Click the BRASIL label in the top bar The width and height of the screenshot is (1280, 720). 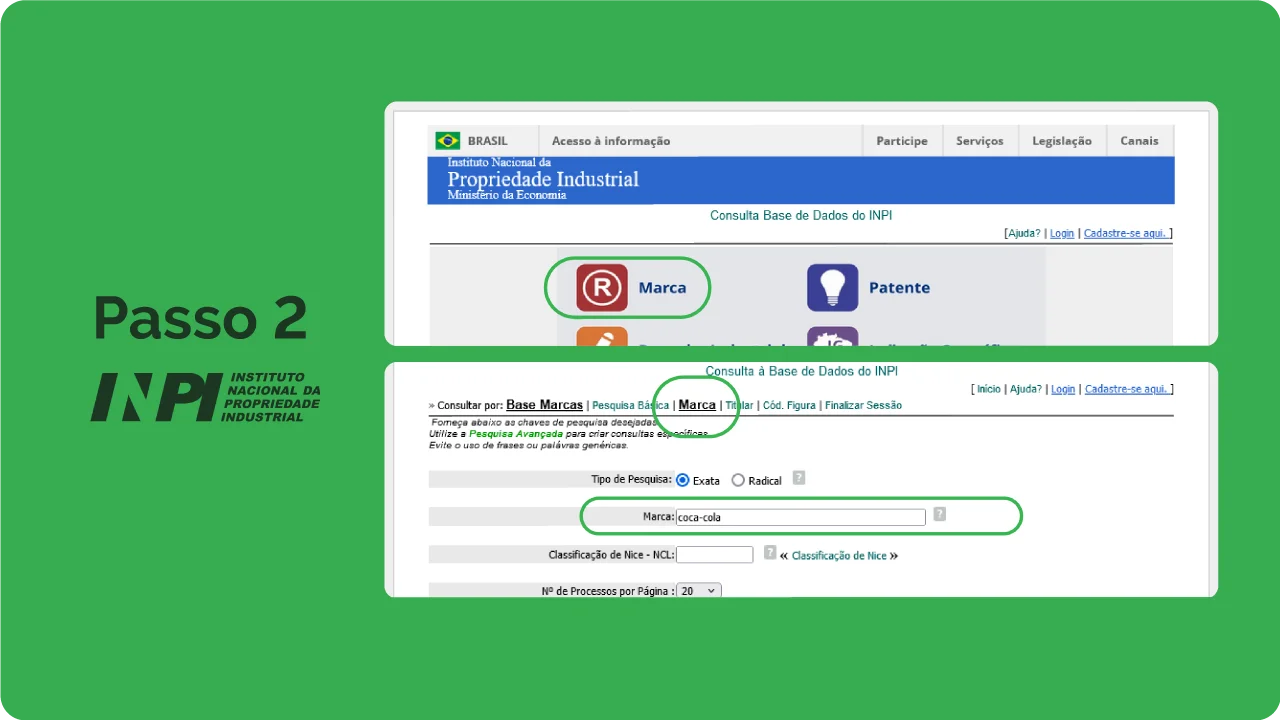coord(487,141)
